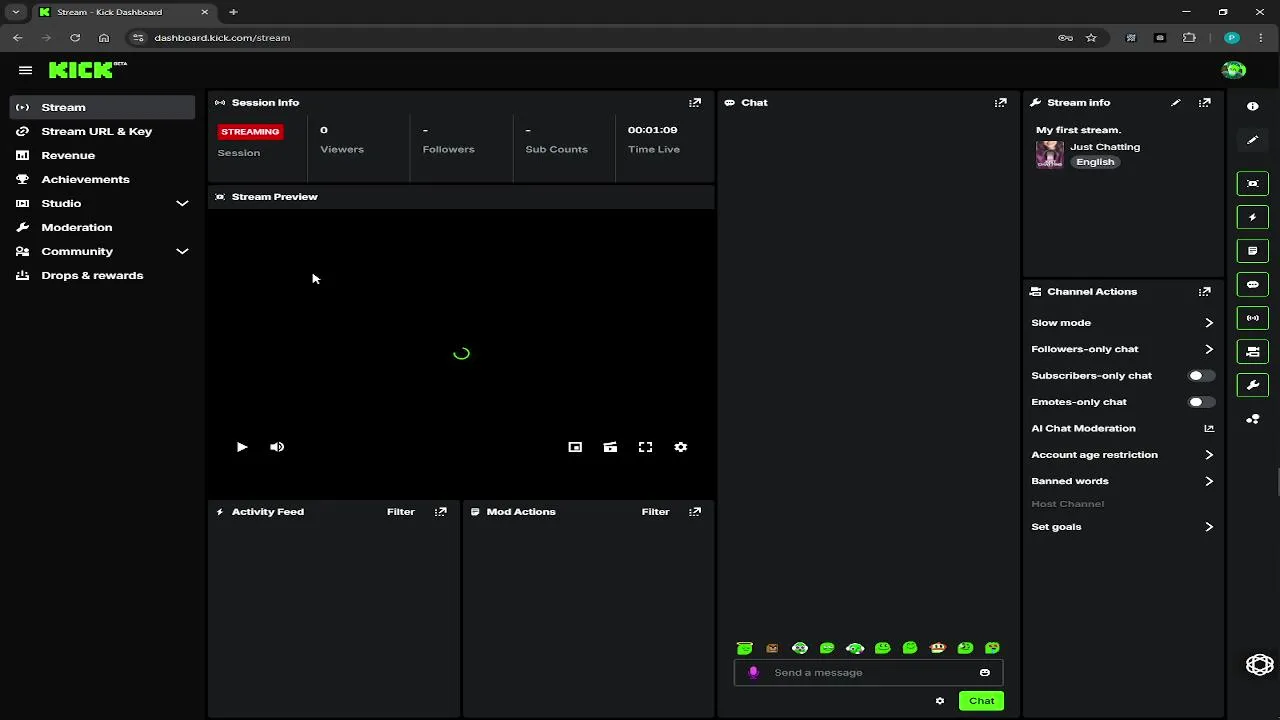Screen dimensions: 1280x720
Task: Expand the Studio sidebar section
Action: click(x=182, y=203)
